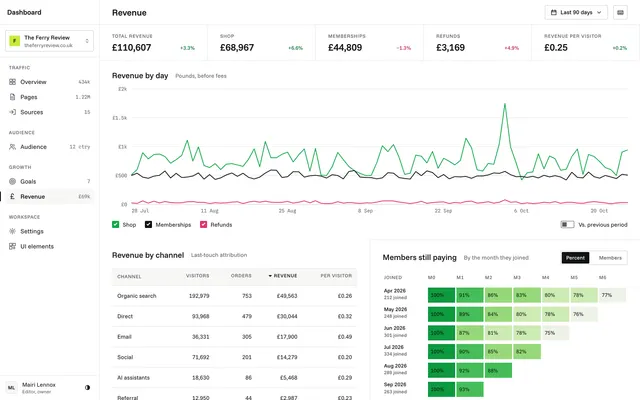Image resolution: width=640 pixels, height=400 pixels.
Task: Open Pages in sidebar
Action: coord(49,97)
